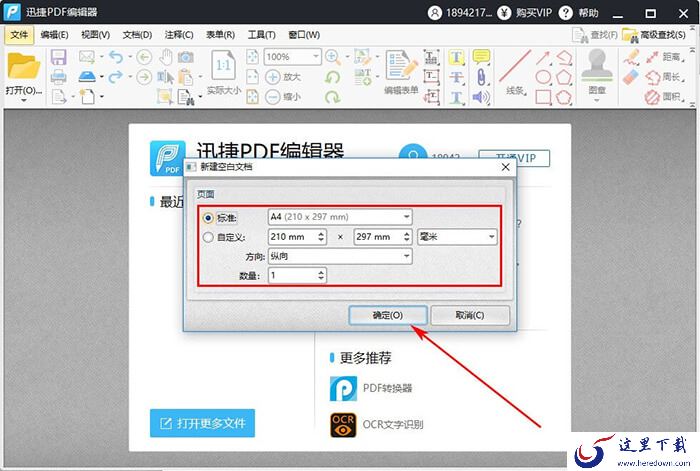700x471 pixels.
Task: Click the 高级查找(S) advanced search button
Action: pos(654,35)
